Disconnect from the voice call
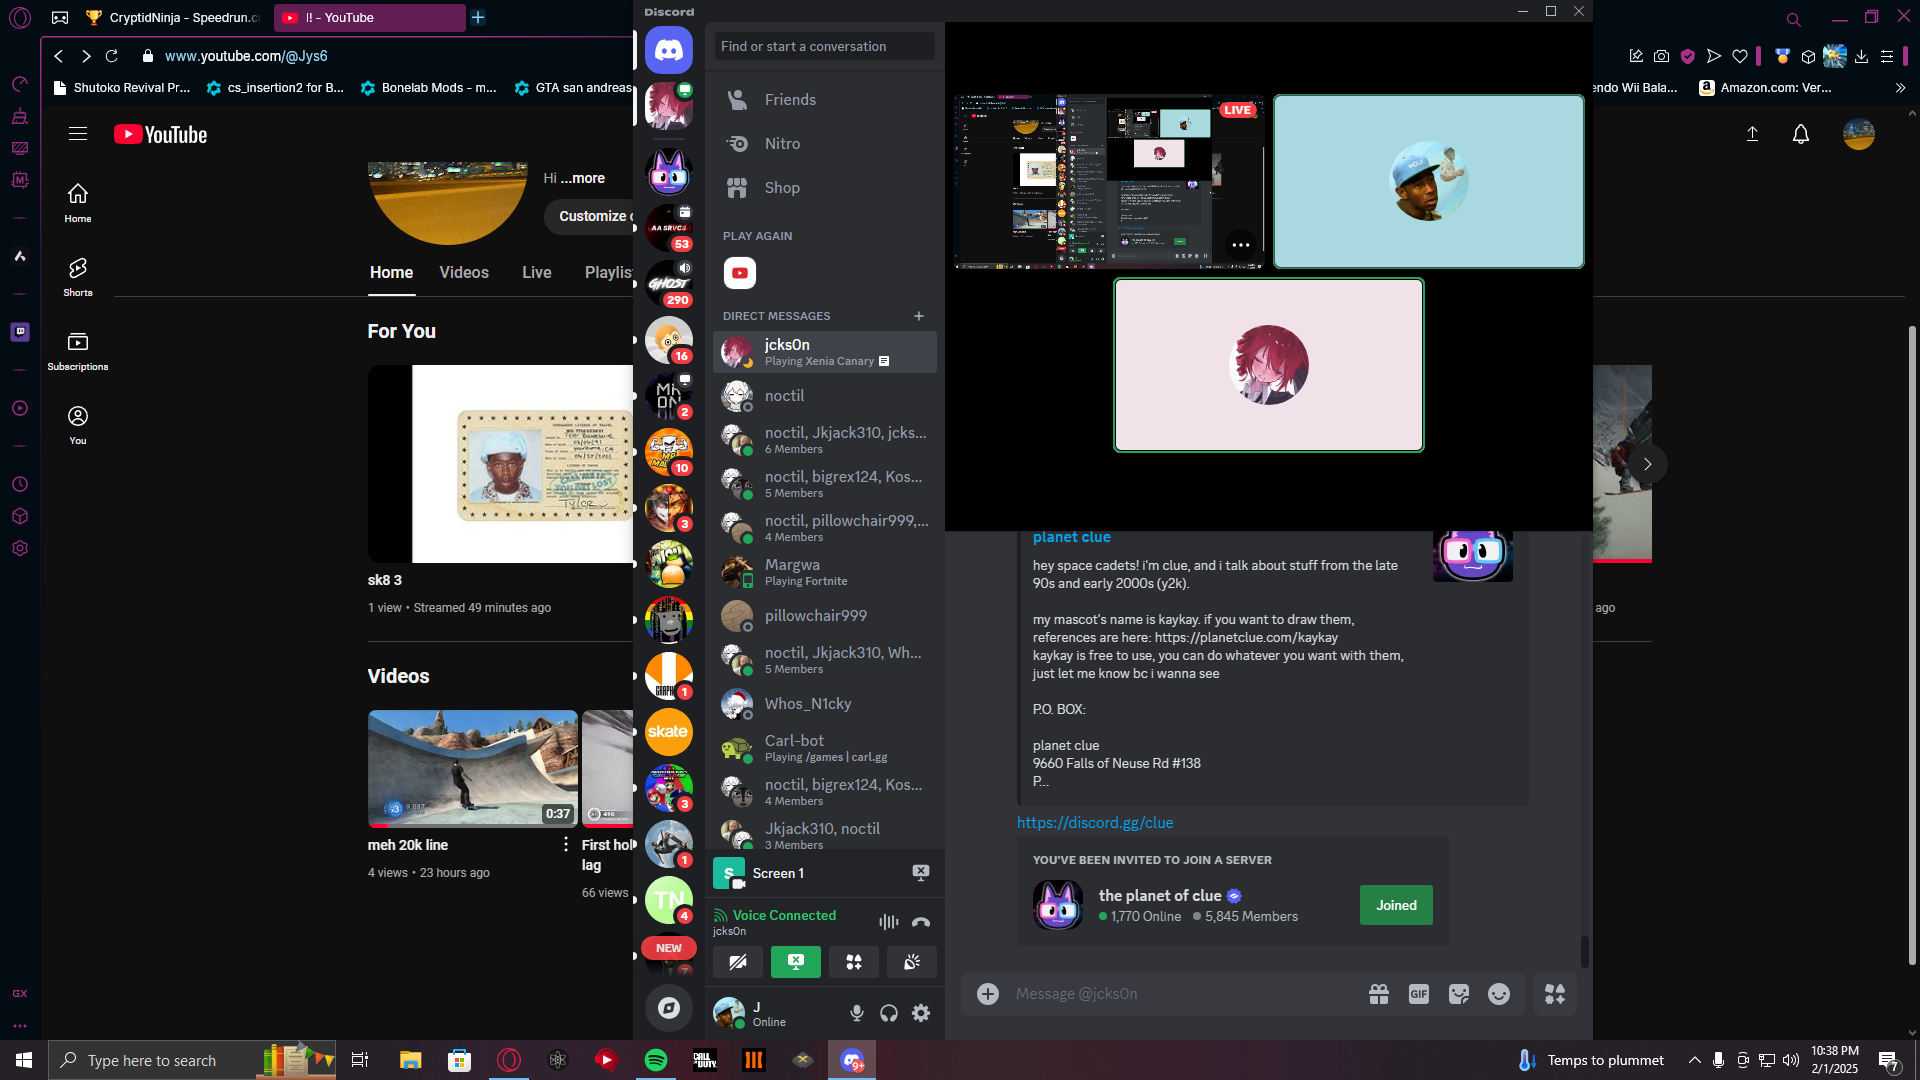1920x1080 pixels. coord(920,922)
